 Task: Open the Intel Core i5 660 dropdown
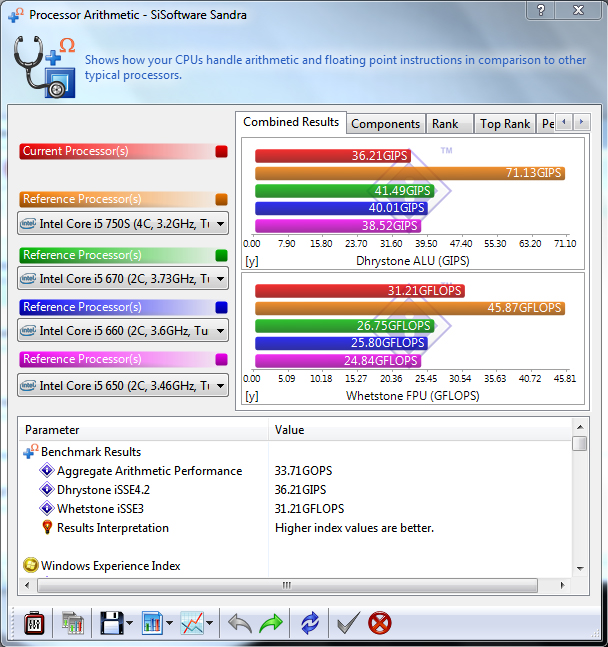[x=123, y=331]
